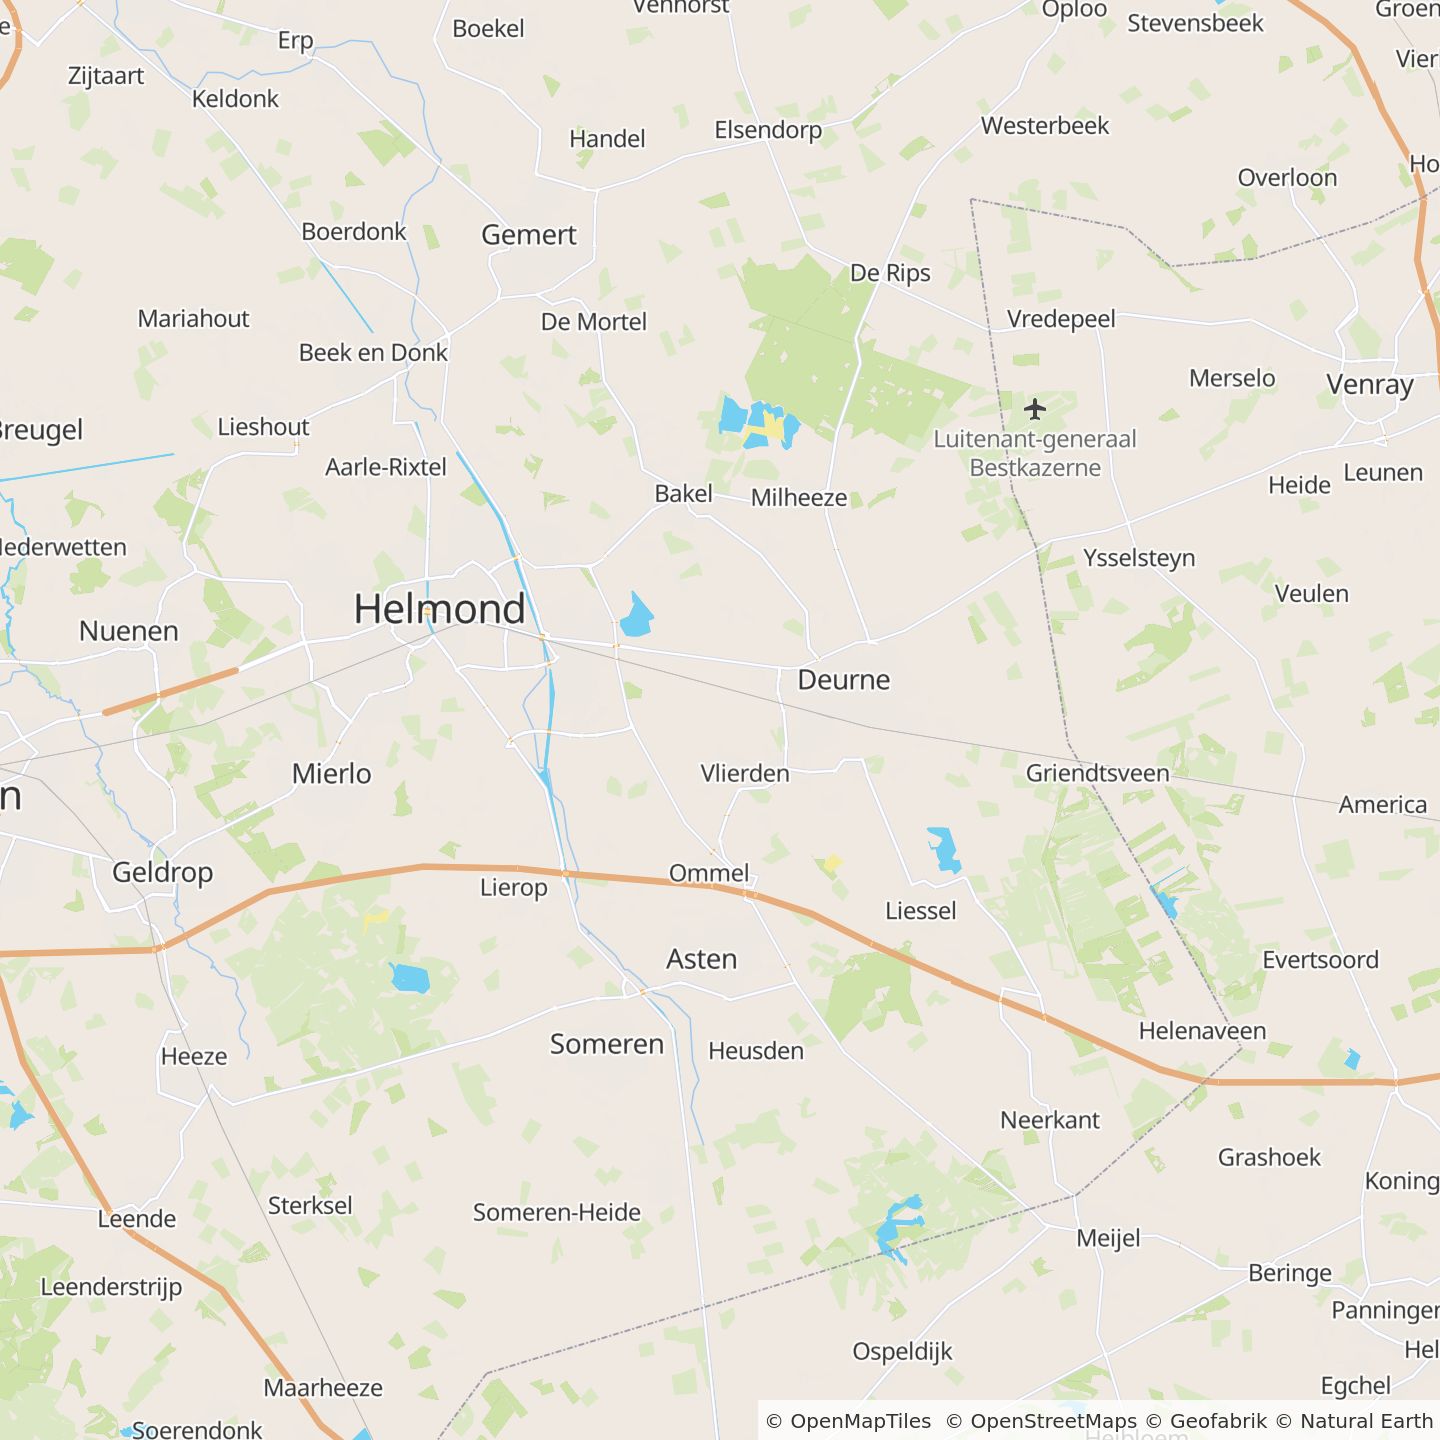Click the Milheeze village label

tap(799, 498)
